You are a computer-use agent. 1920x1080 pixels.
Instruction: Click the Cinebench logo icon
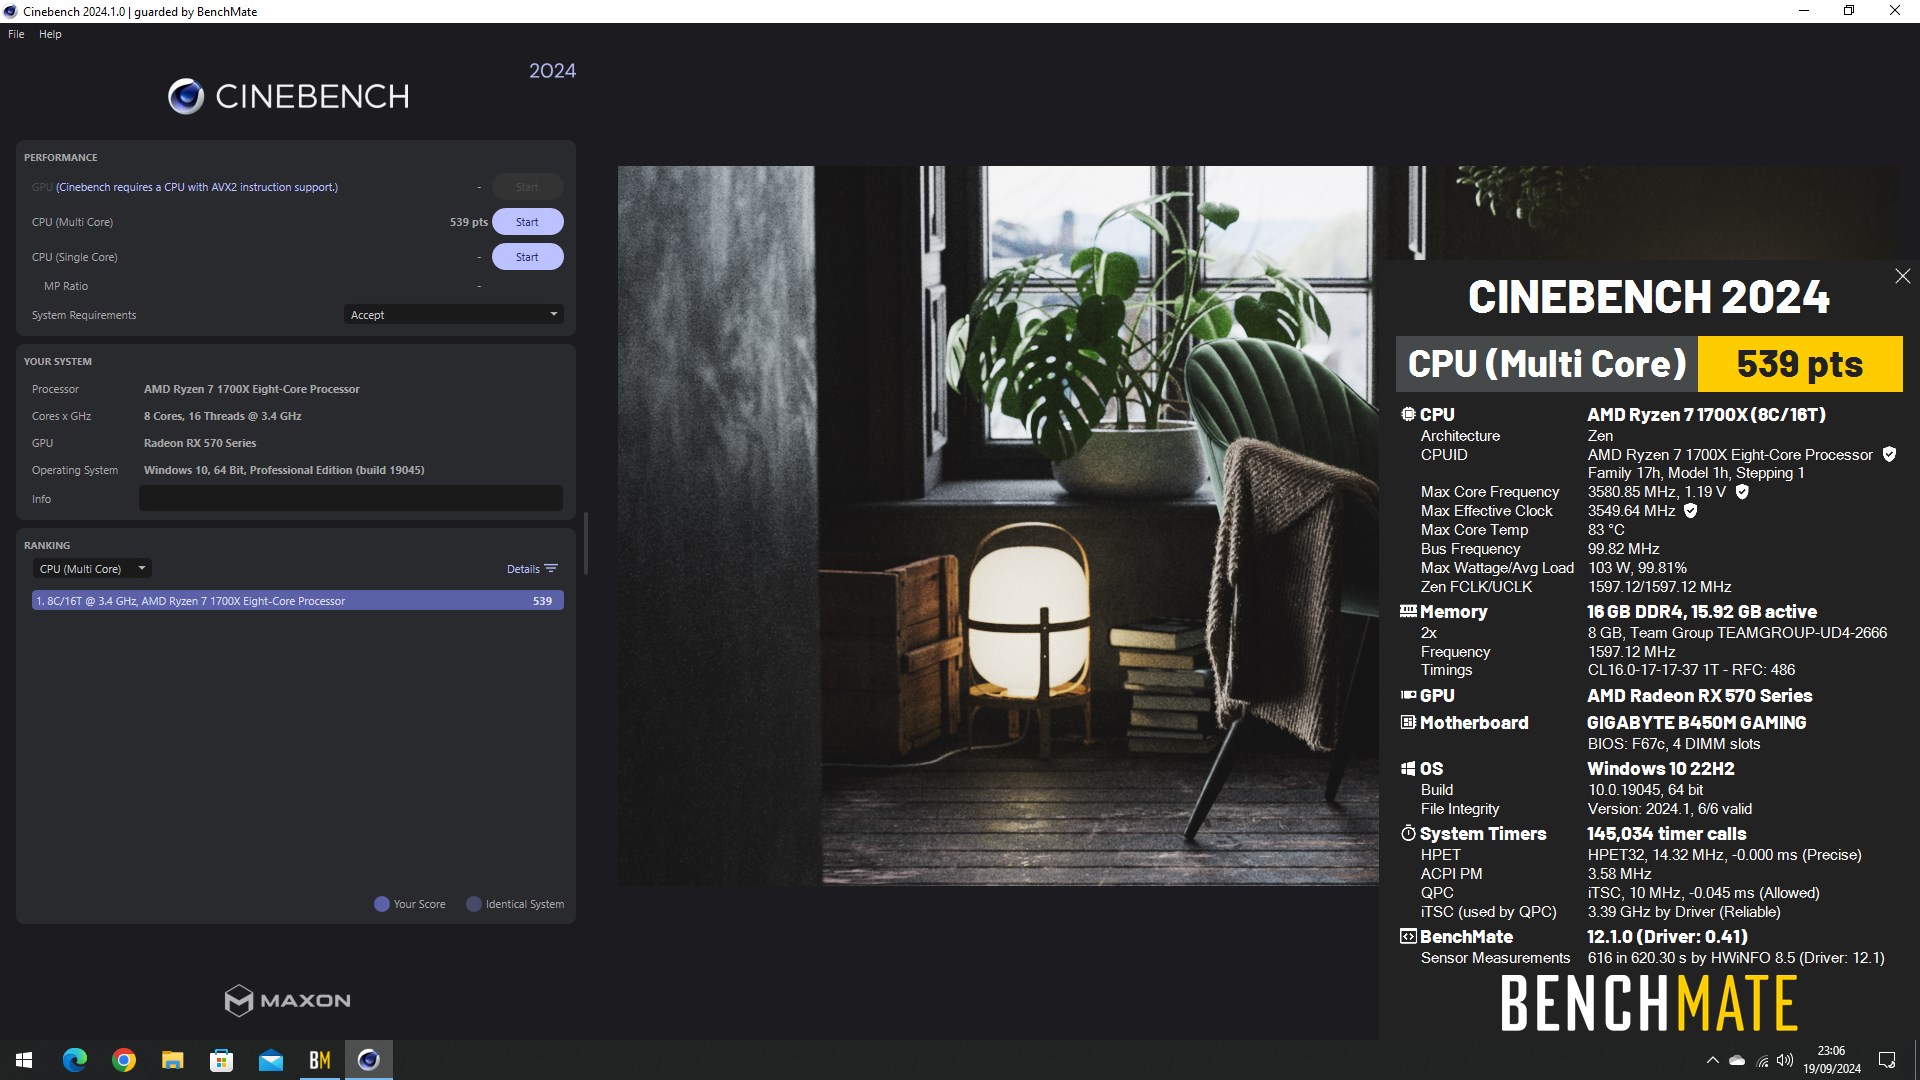pyautogui.click(x=186, y=96)
